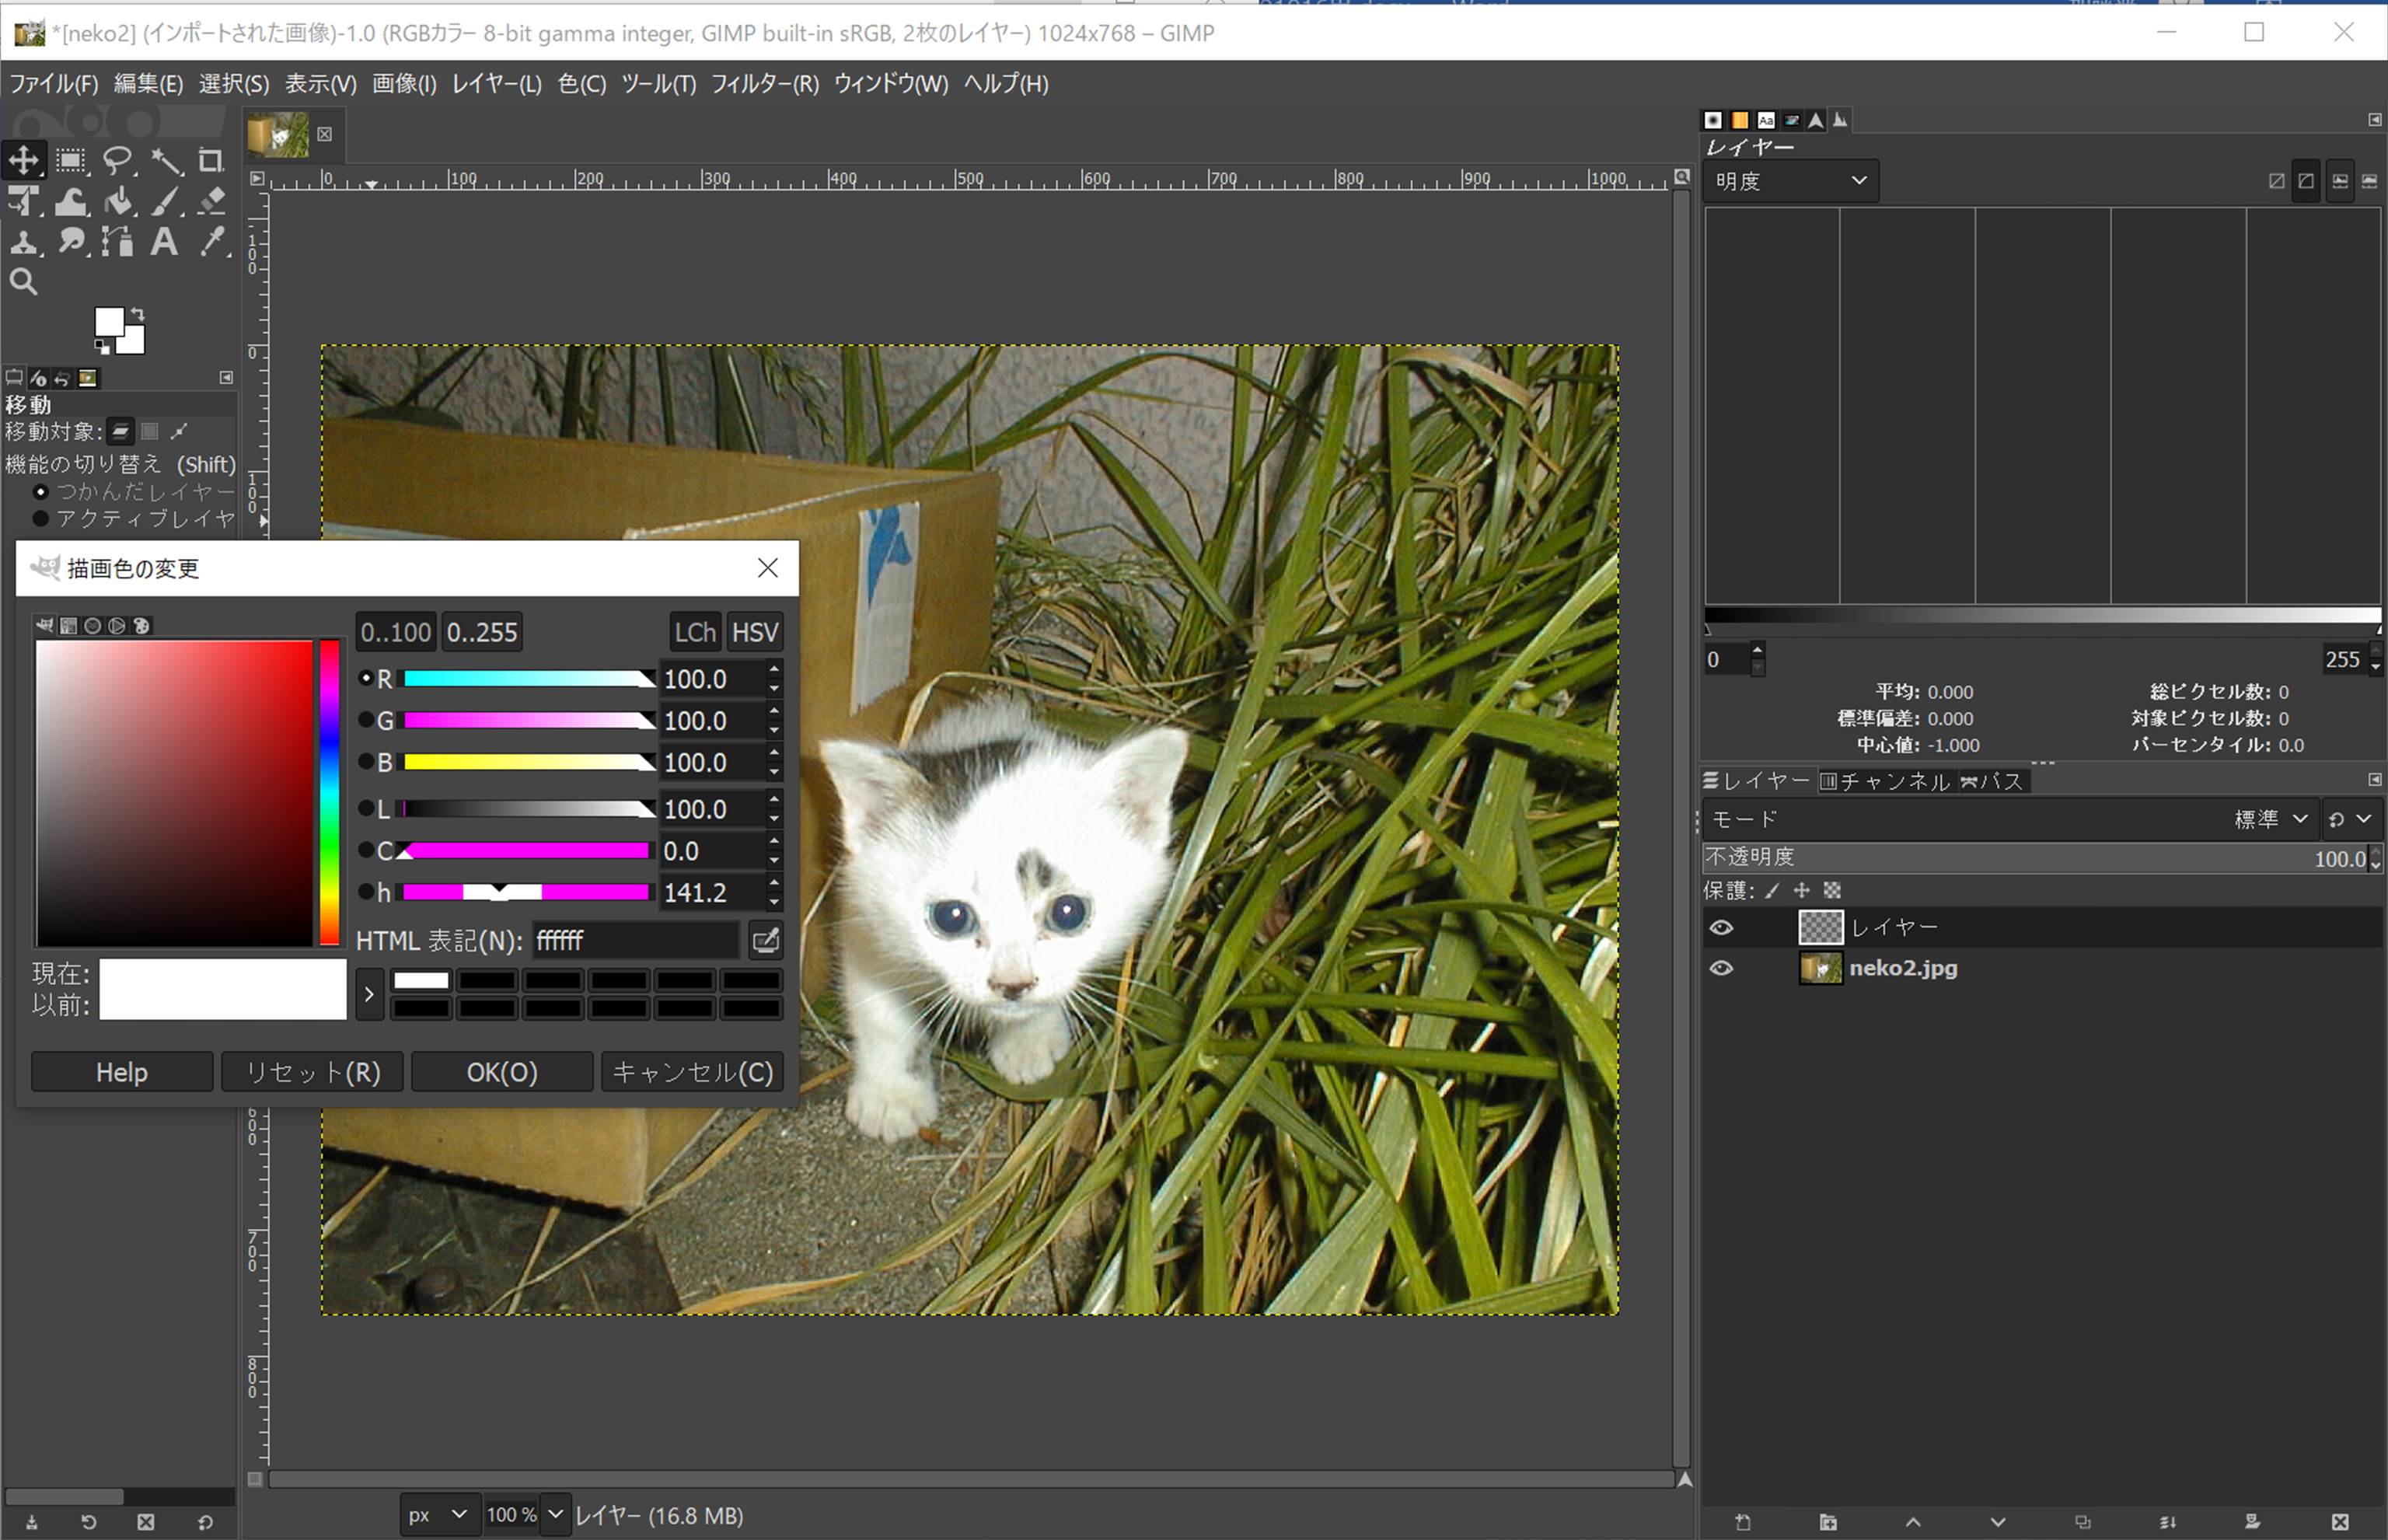Select the Bucket Fill tool
Image resolution: width=2388 pixels, height=1540 pixels.
click(119, 202)
